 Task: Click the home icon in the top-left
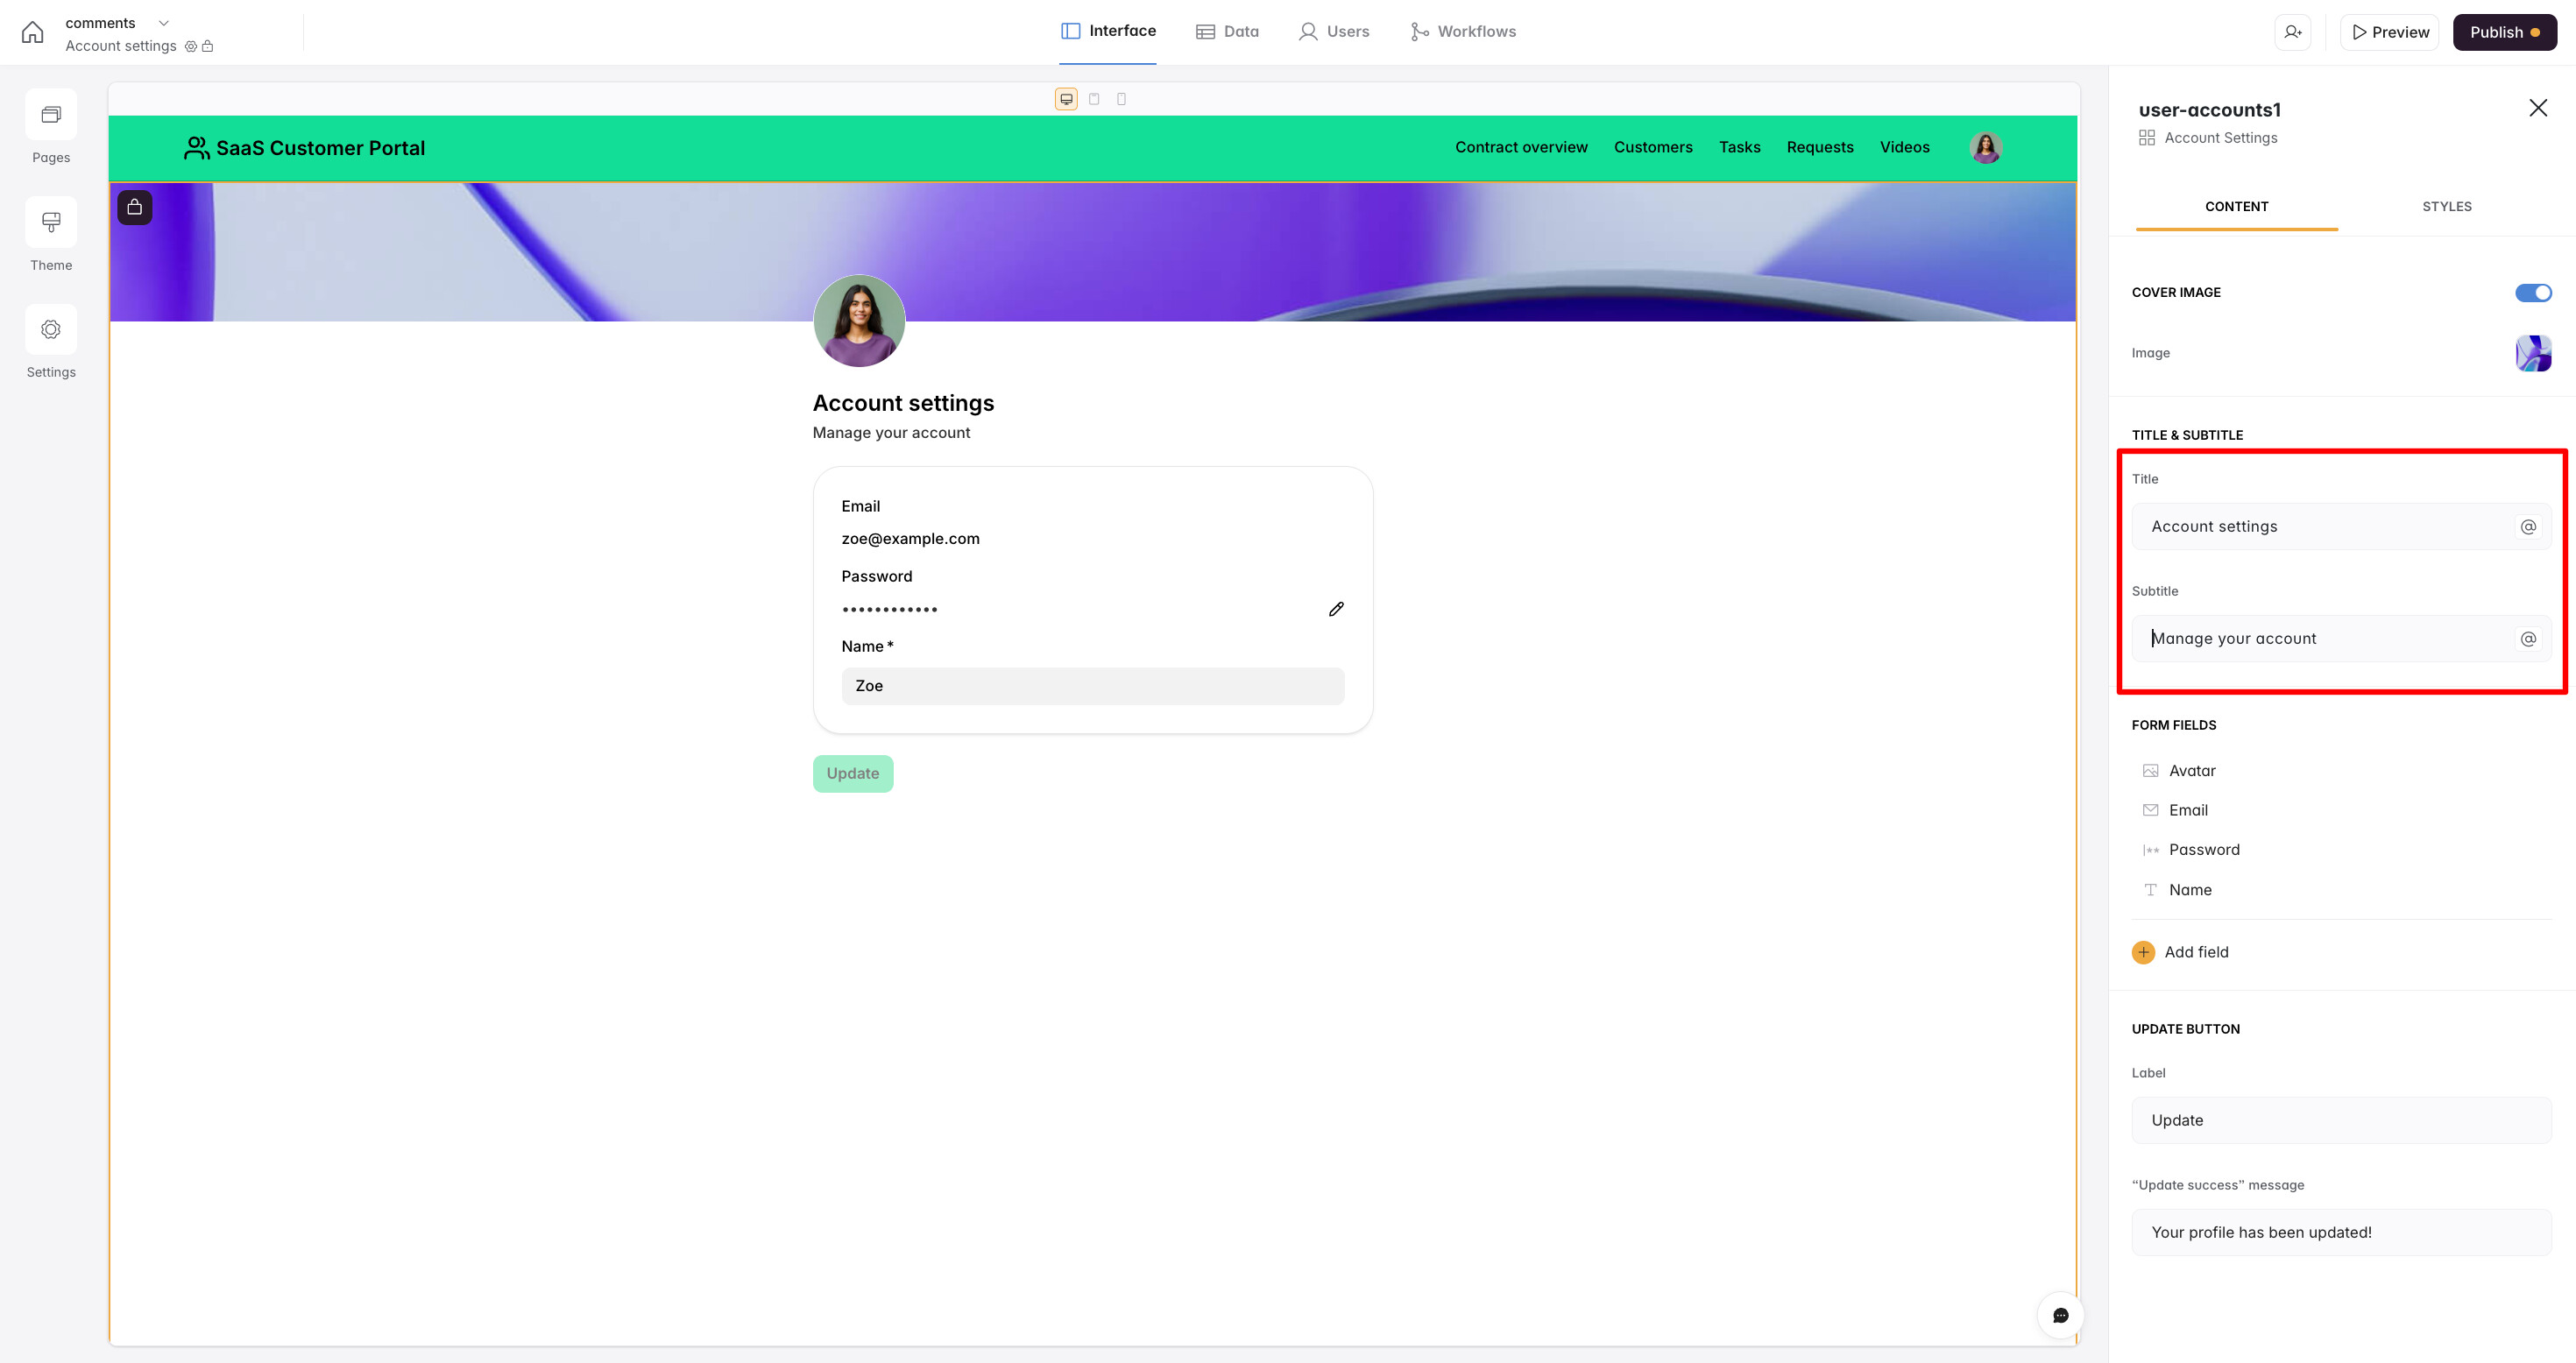pos(32,32)
